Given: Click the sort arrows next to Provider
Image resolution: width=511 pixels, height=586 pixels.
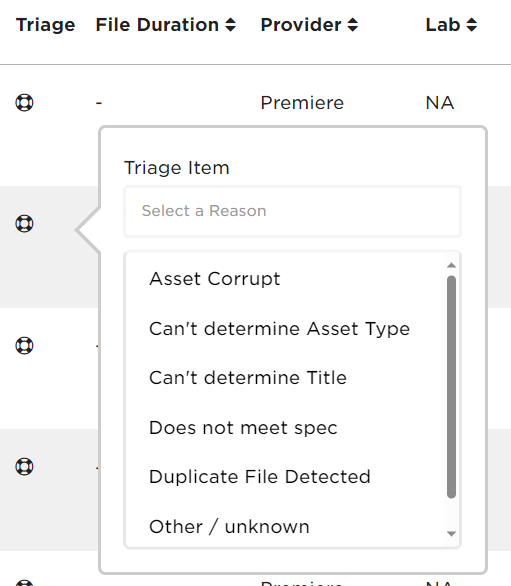Looking at the screenshot, I should tap(353, 25).
